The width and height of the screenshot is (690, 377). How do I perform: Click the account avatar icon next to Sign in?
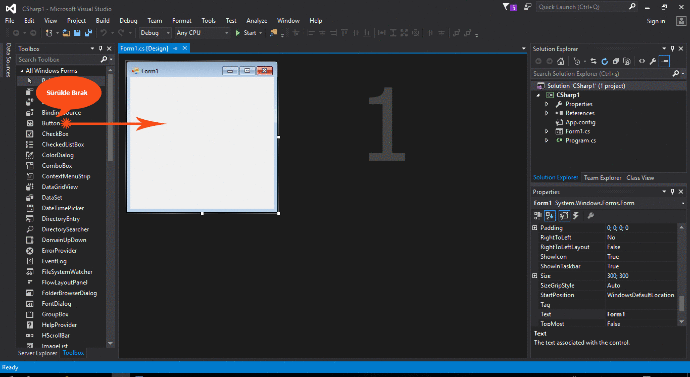point(680,21)
